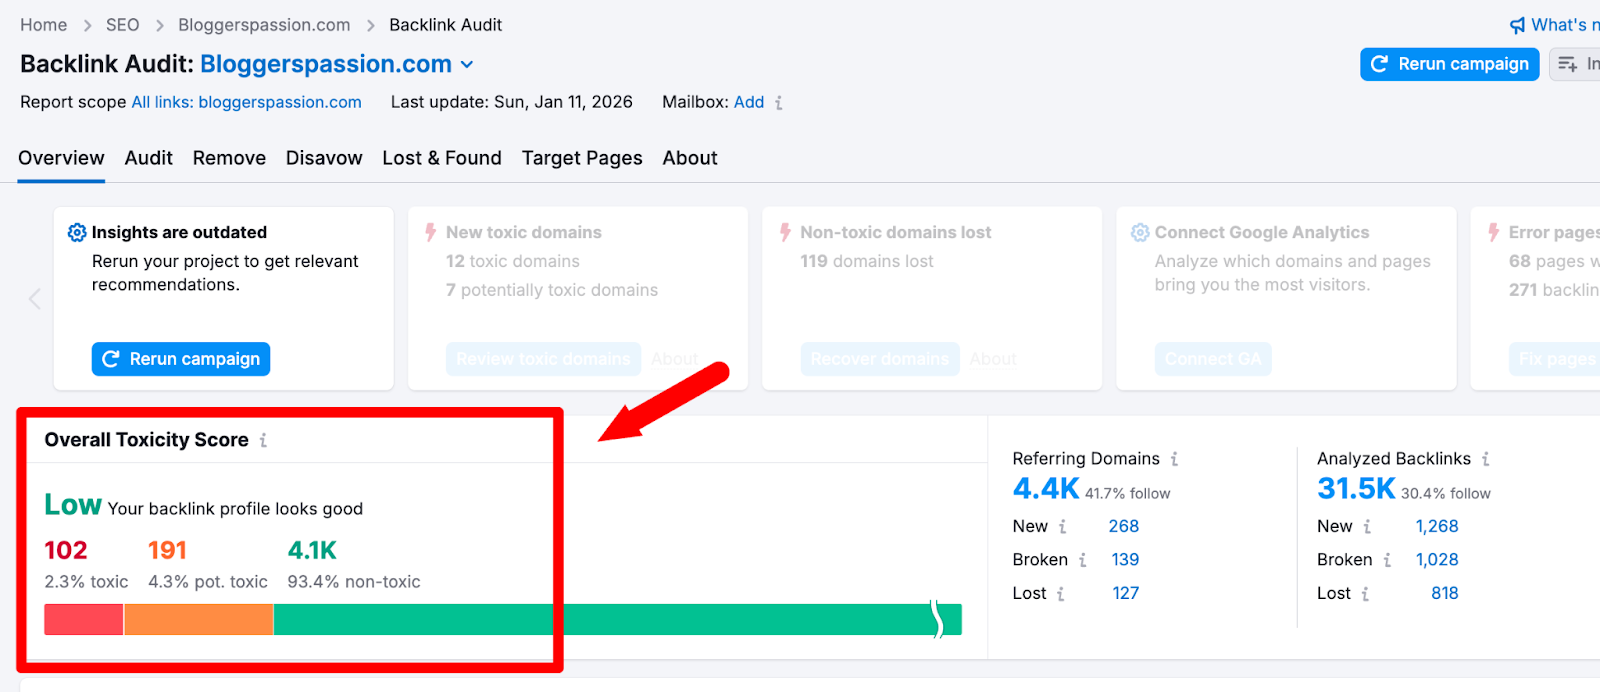Click info icon for Referring Domains Lost
The image size is (1600, 692).
pos(1060,594)
